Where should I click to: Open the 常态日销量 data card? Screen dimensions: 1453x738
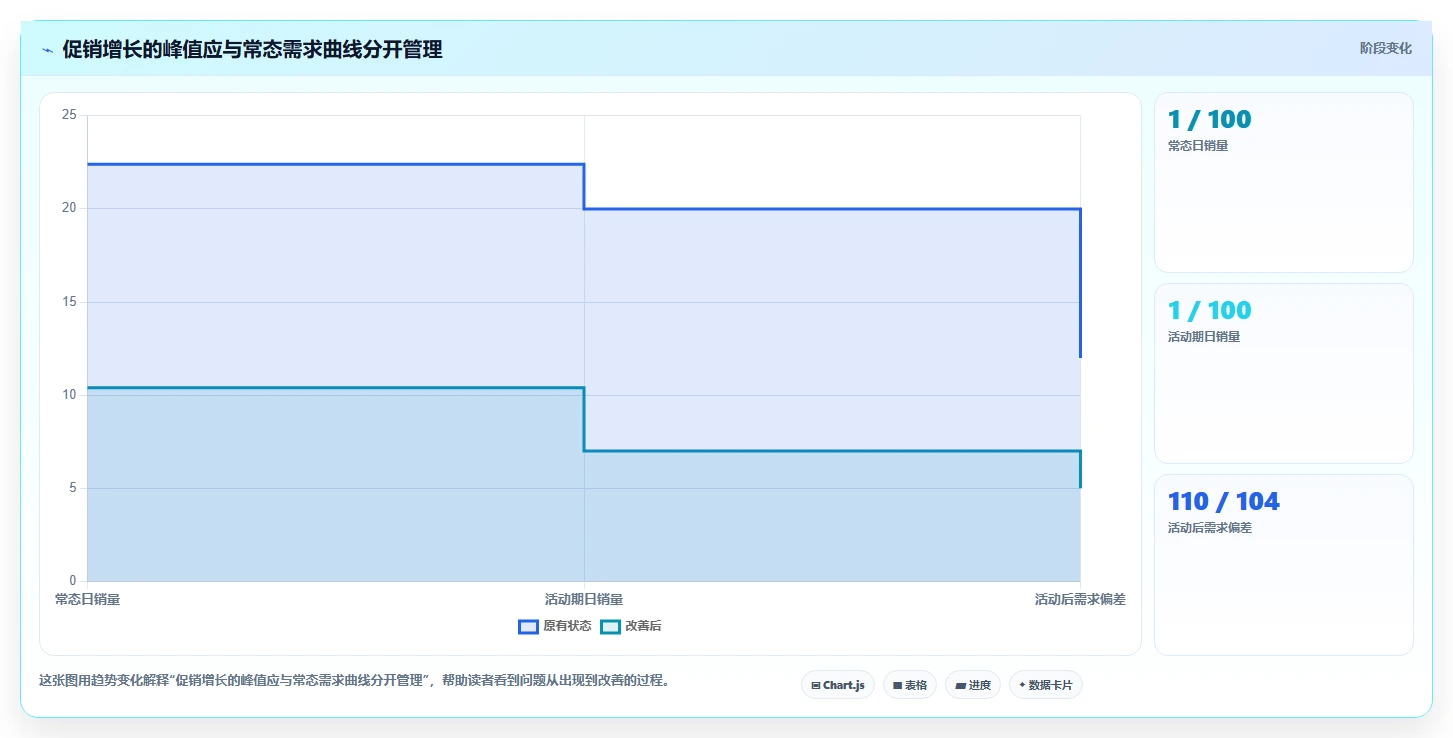pos(1284,182)
